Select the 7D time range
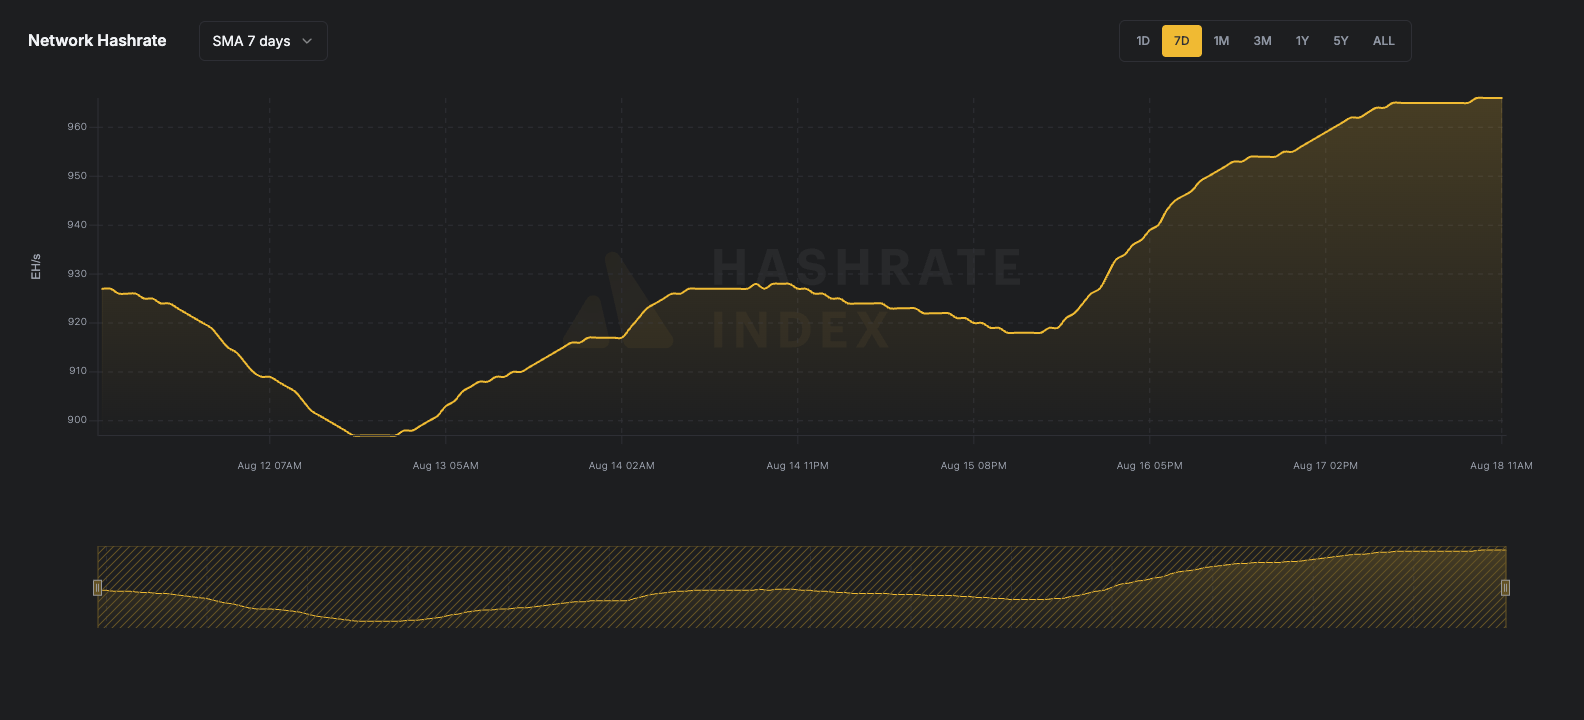This screenshot has width=1584, height=720. [1182, 41]
